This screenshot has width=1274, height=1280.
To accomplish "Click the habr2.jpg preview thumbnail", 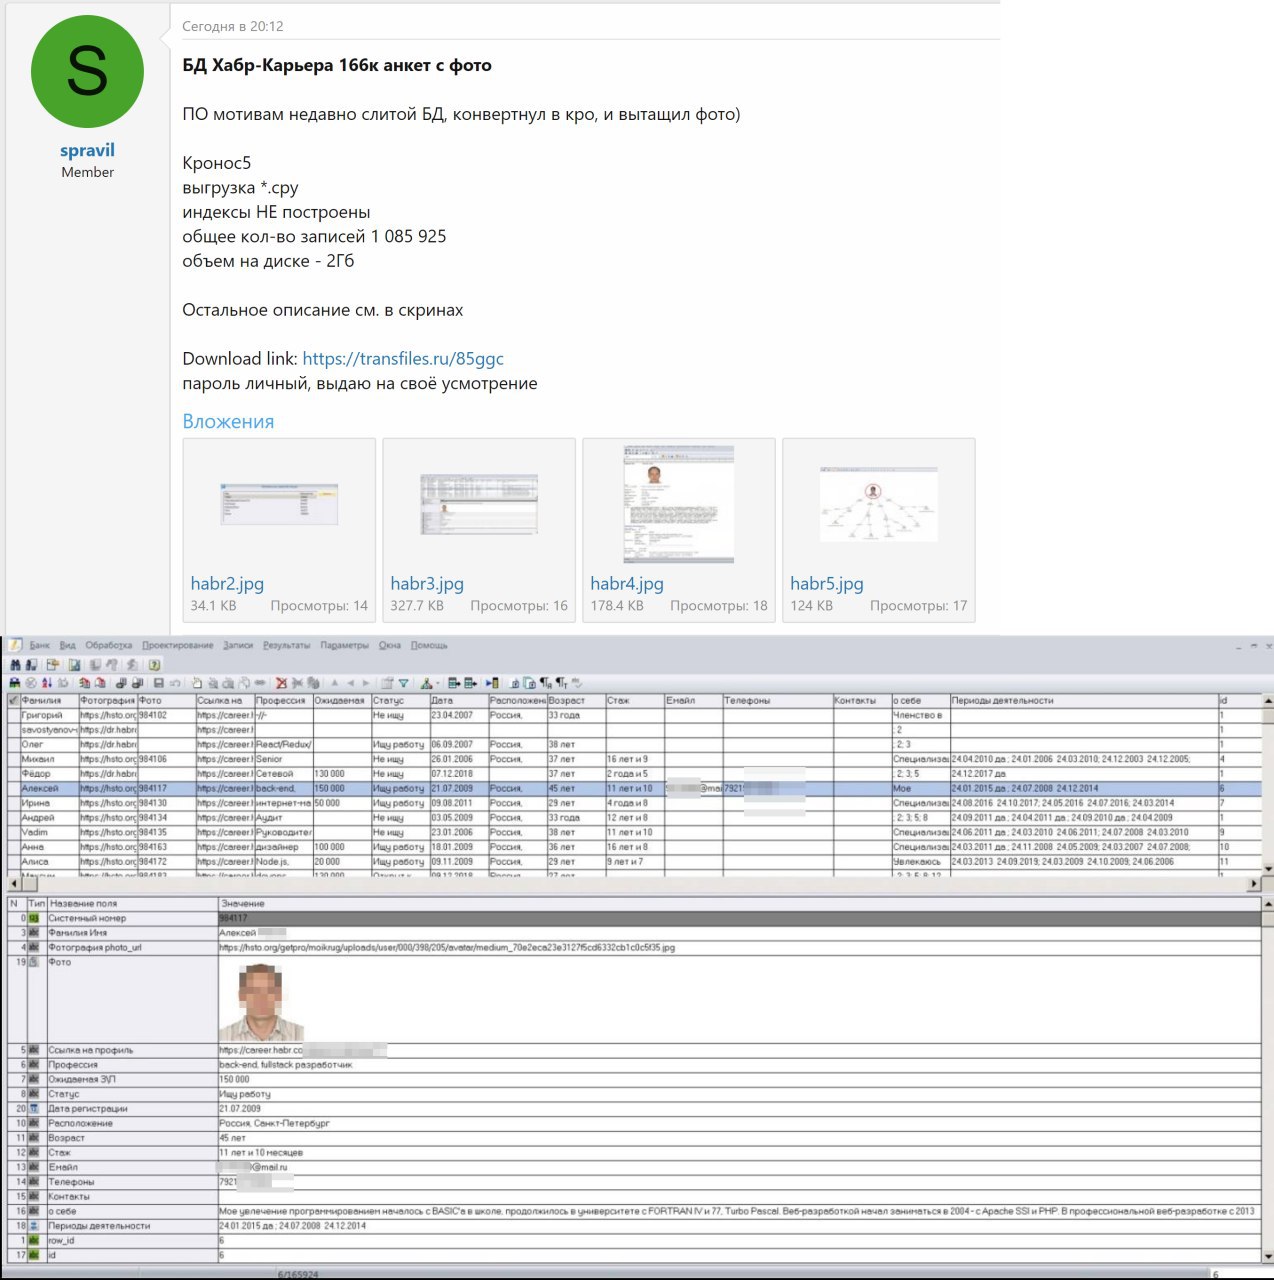I will 279,504.
